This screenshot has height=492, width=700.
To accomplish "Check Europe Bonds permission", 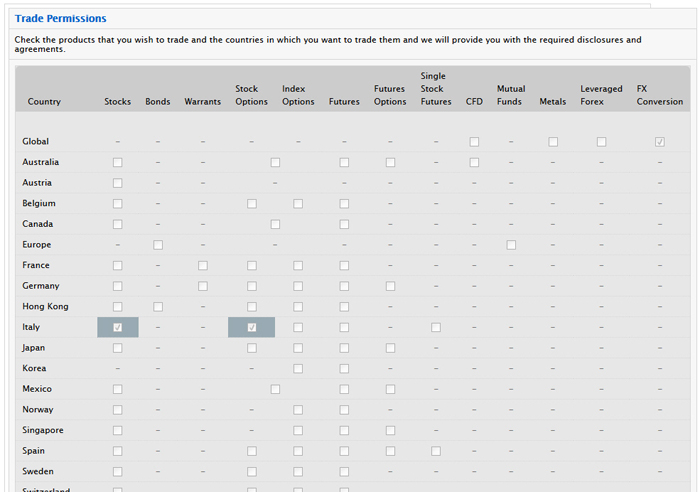I will coord(158,245).
